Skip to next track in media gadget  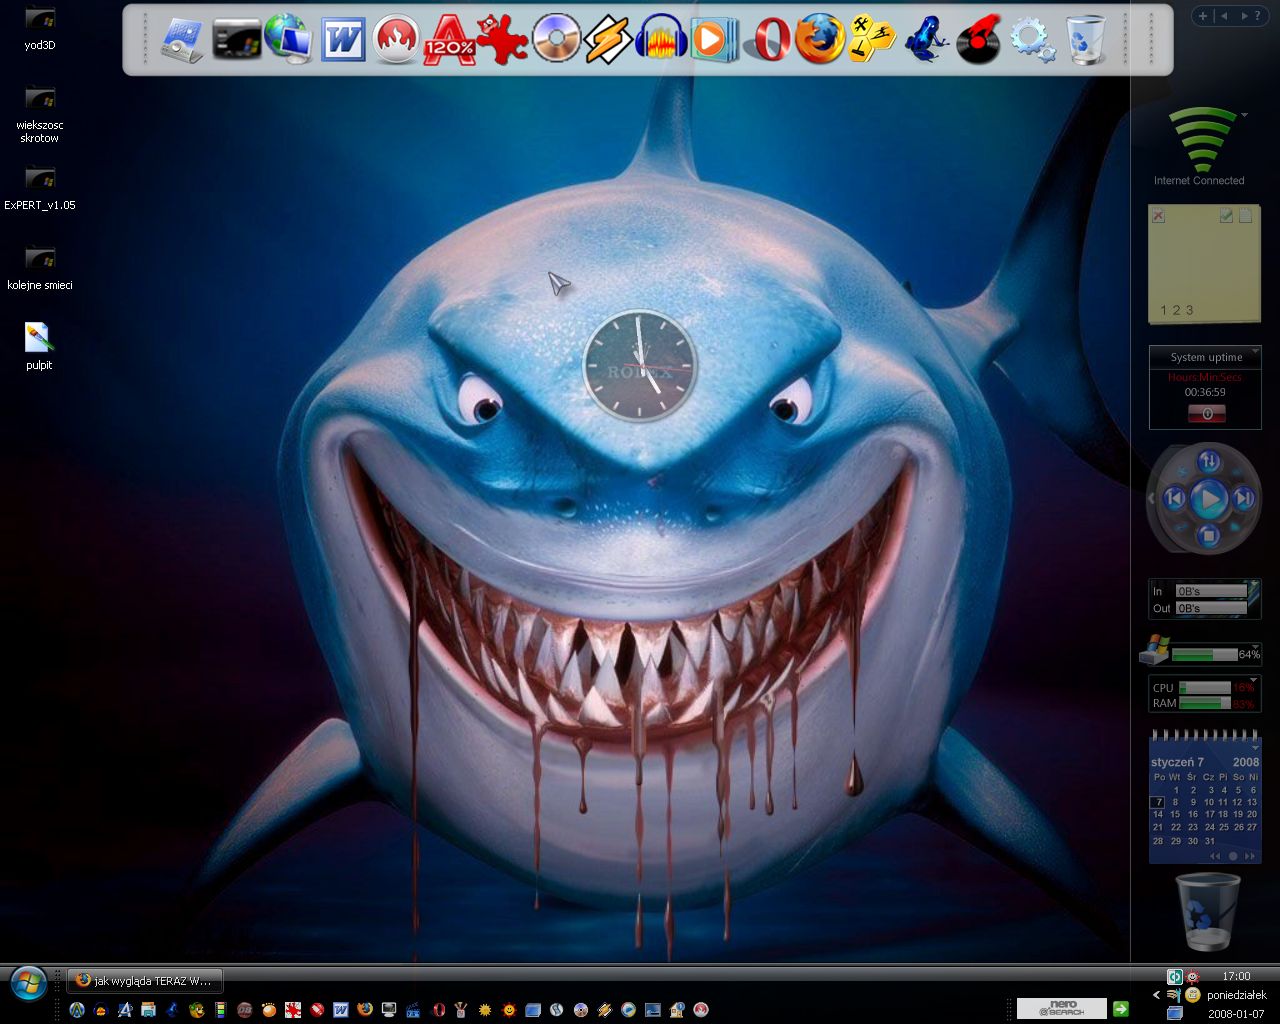point(1242,498)
